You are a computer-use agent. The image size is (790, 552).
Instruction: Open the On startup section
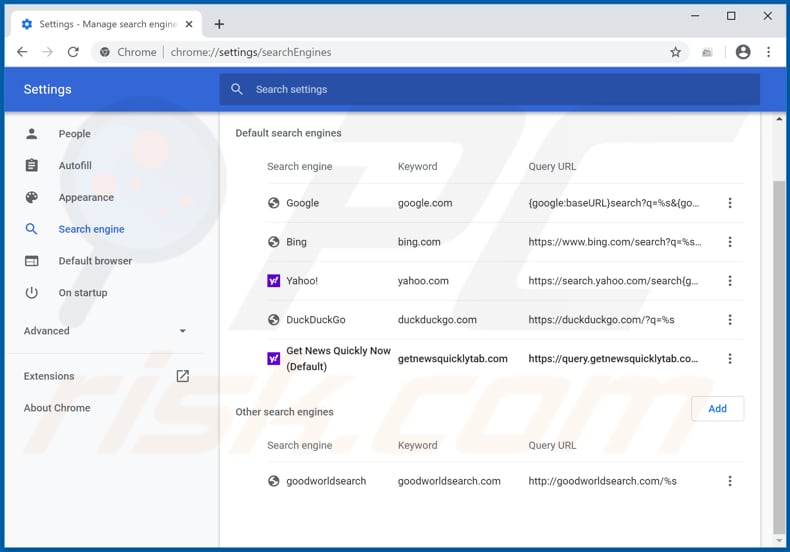click(x=83, y=293)
